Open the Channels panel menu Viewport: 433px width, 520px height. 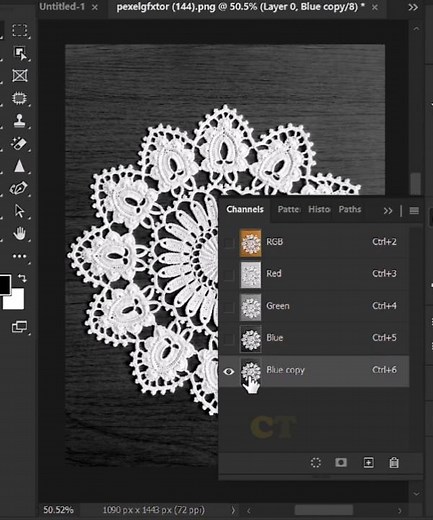(414, 211)
